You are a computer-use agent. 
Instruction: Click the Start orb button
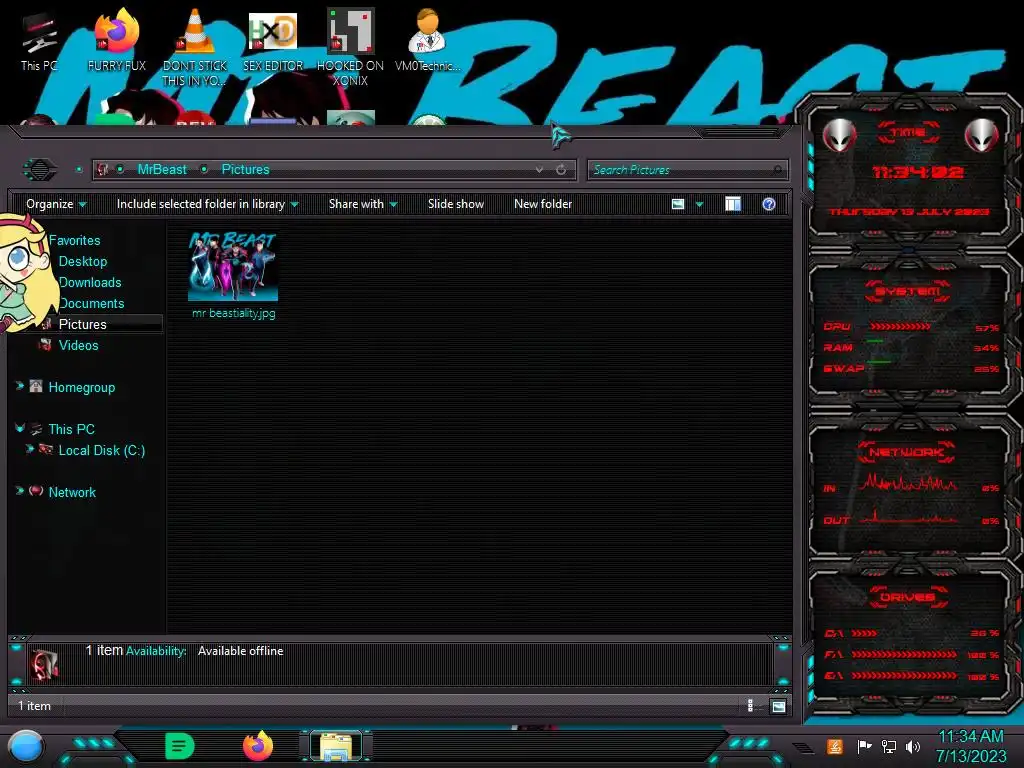26,746
